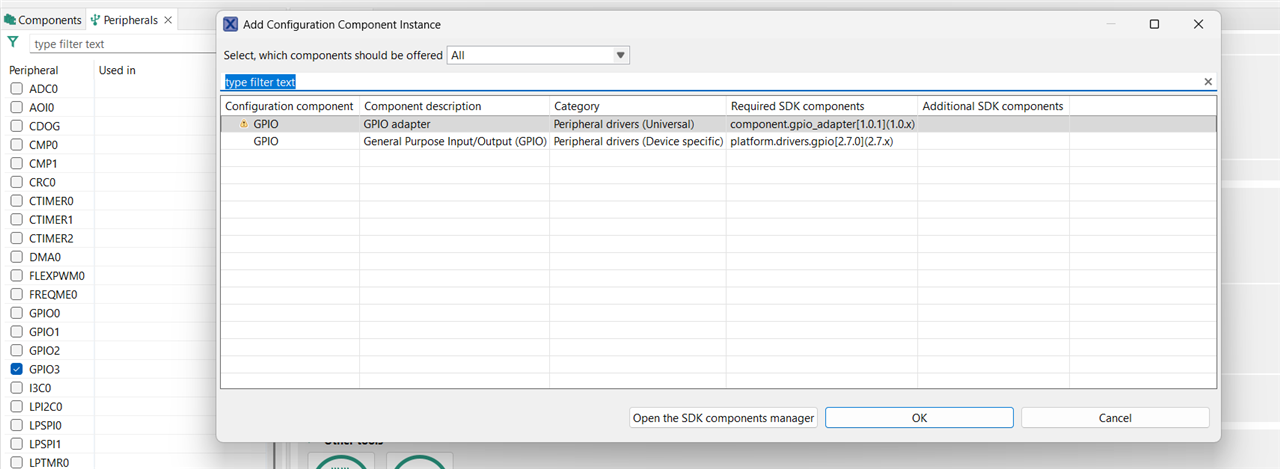Tick the CMP1 checkbox
Screen dimensions: 1280x469
pos(16,164)
